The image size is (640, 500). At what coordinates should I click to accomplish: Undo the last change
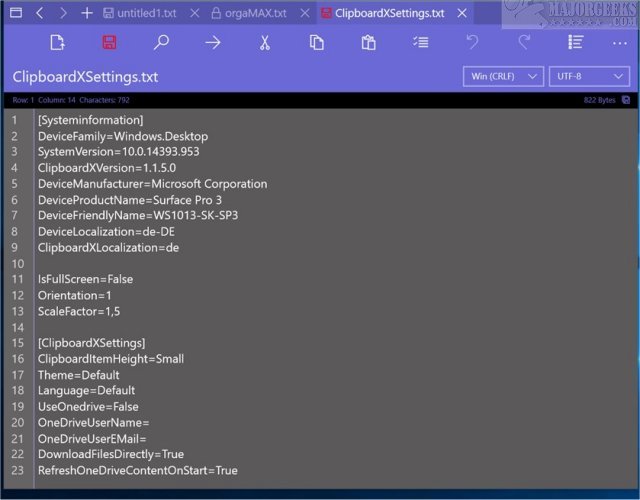click(x=472, y=42)
